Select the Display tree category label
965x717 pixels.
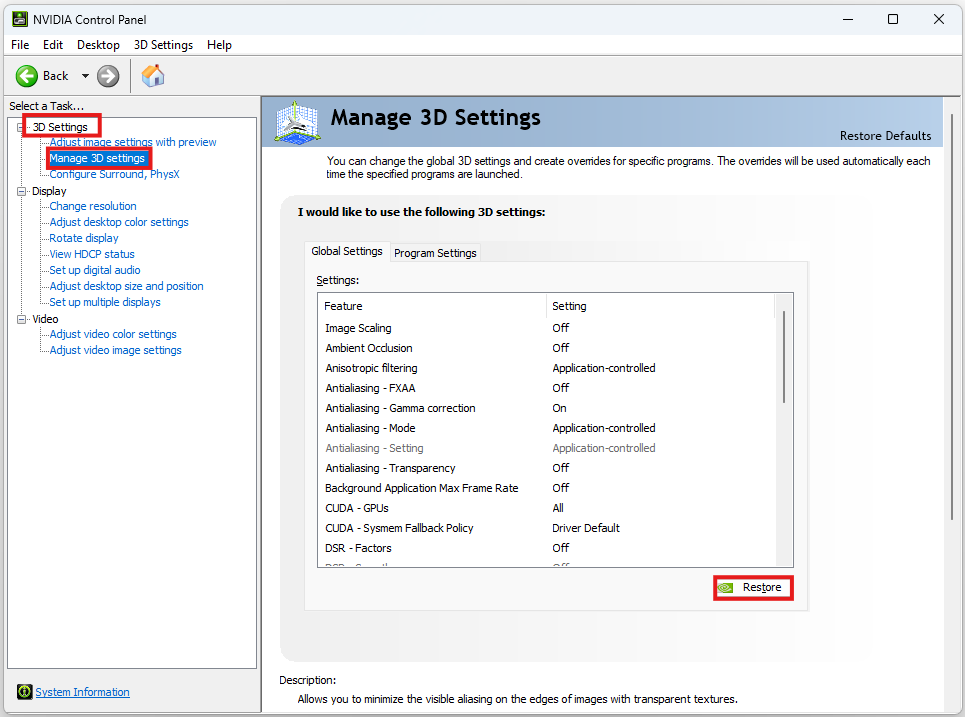(x=49, y=191)
